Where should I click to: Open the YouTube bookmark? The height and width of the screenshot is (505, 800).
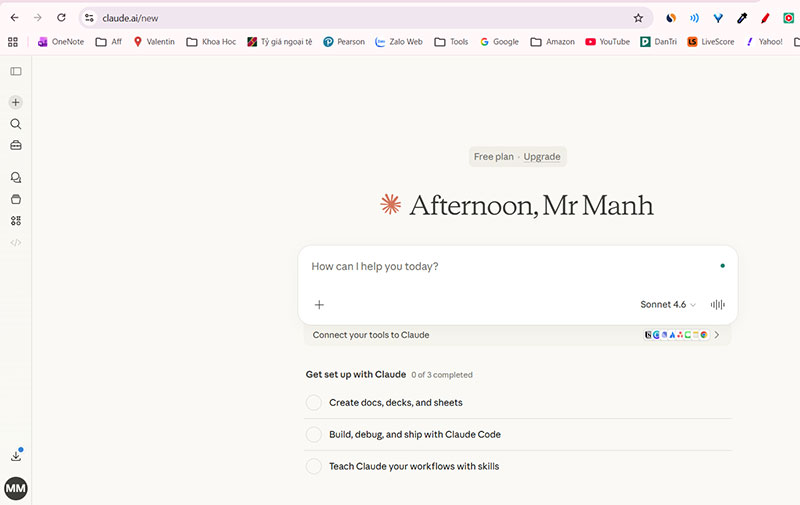pyautogui.click(x=607, y=42)
